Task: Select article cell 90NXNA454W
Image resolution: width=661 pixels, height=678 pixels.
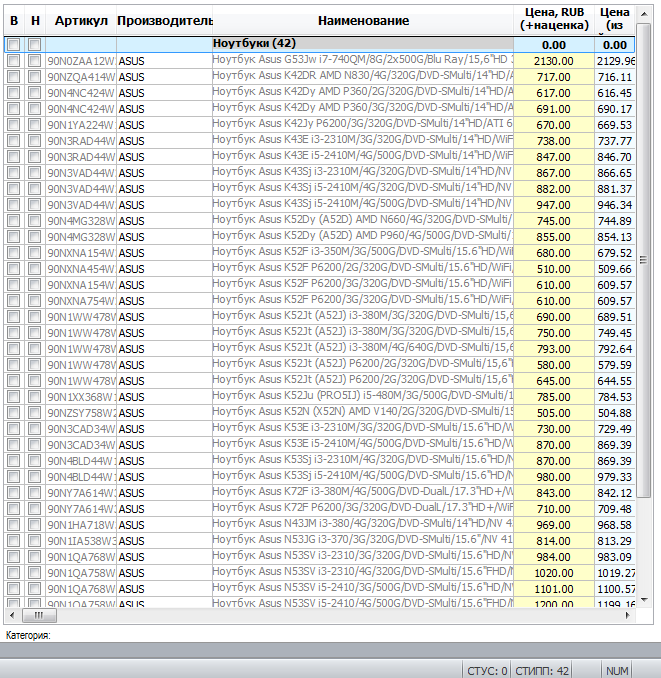Action: click(x=81, y=269)
